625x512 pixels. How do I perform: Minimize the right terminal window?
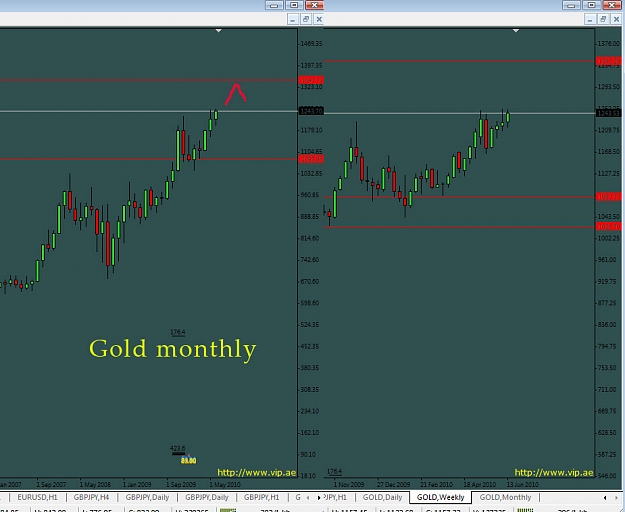[571, 5]
